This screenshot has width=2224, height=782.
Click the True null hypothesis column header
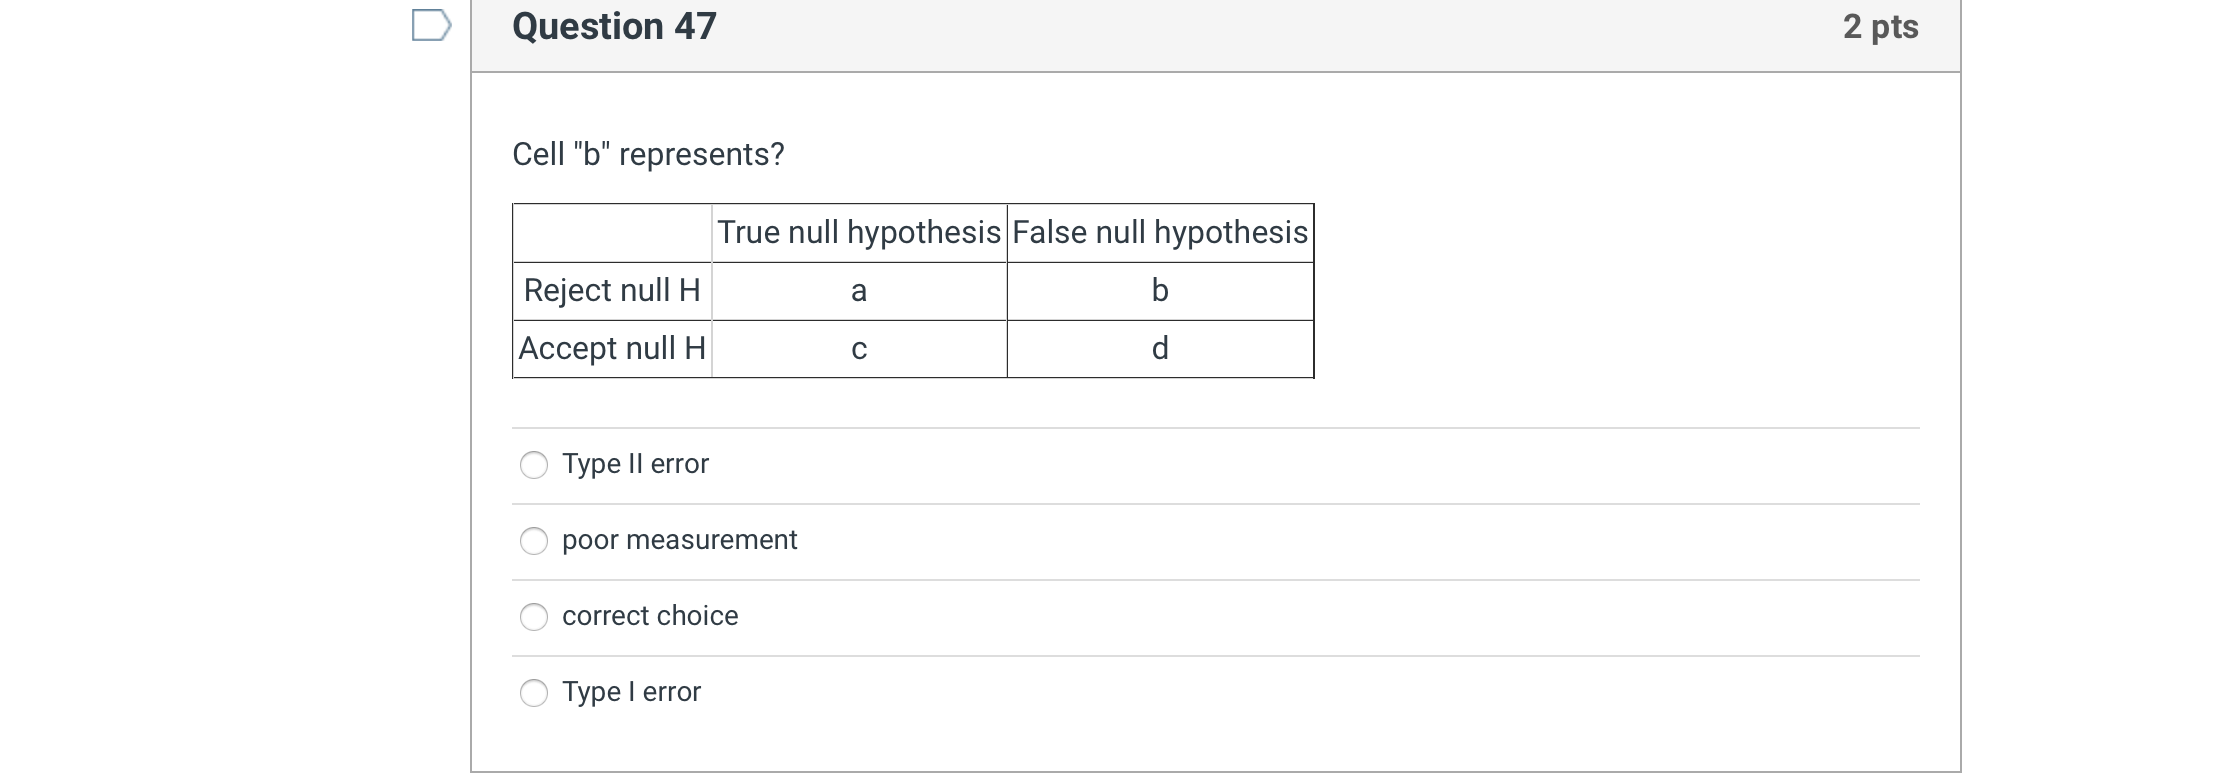(x=858, y=233)
